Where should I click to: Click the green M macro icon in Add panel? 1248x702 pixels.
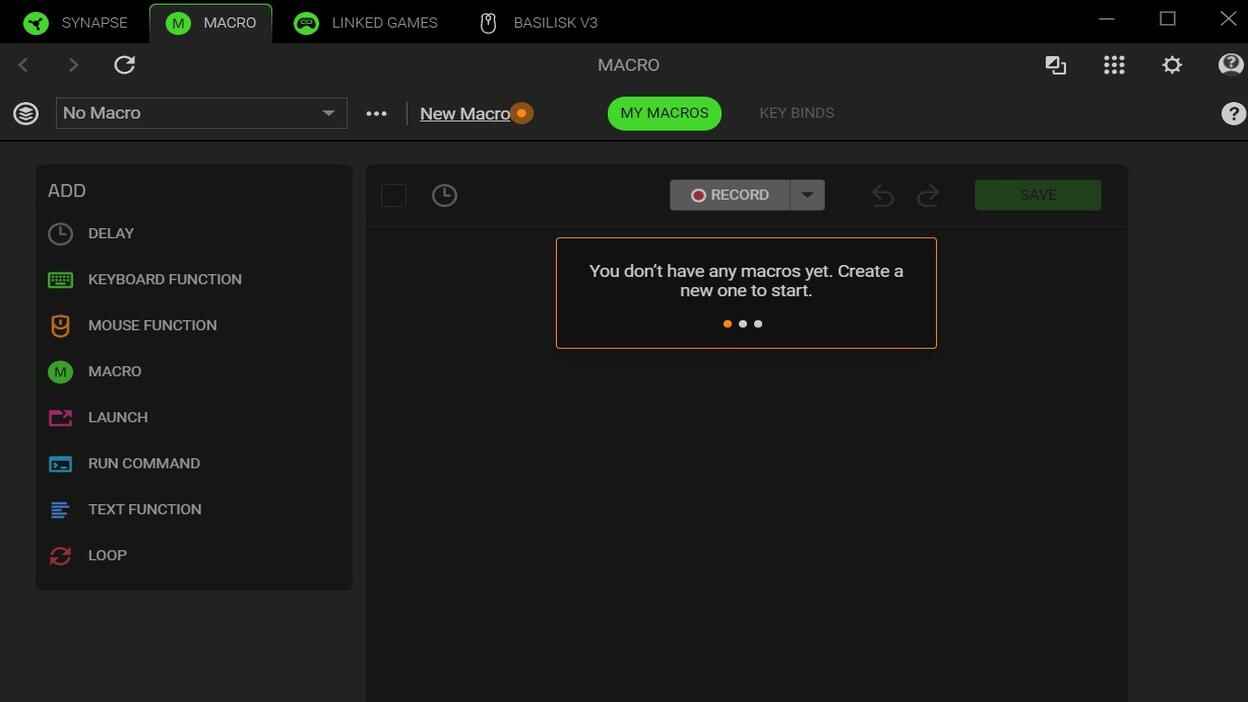(x=60, y=372)
